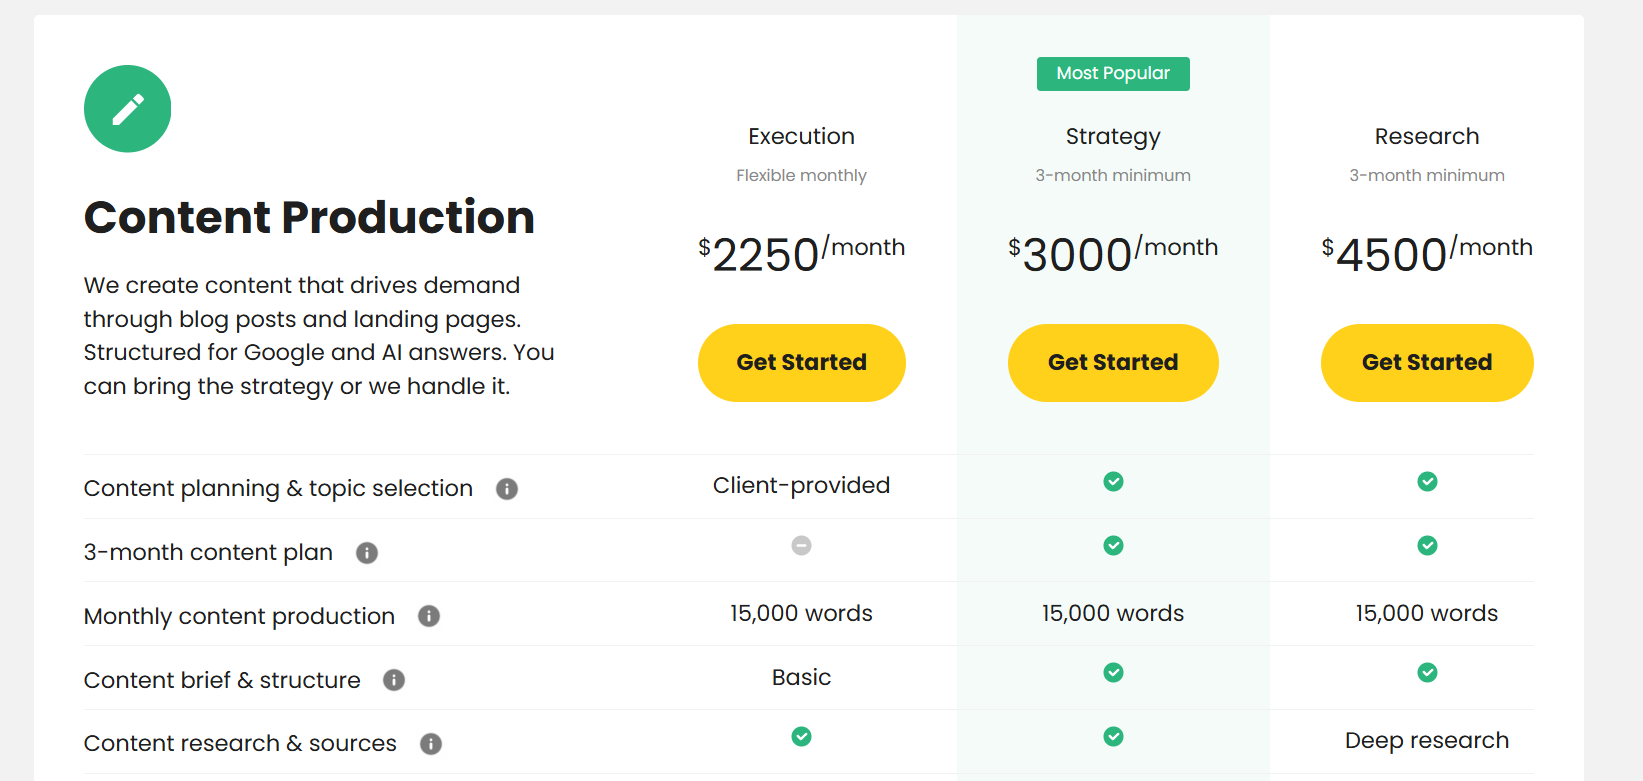The height and width of the screenshot is (781, 1643).
Task: Click the green pencil Content Production icon
Action: (127, 109)
